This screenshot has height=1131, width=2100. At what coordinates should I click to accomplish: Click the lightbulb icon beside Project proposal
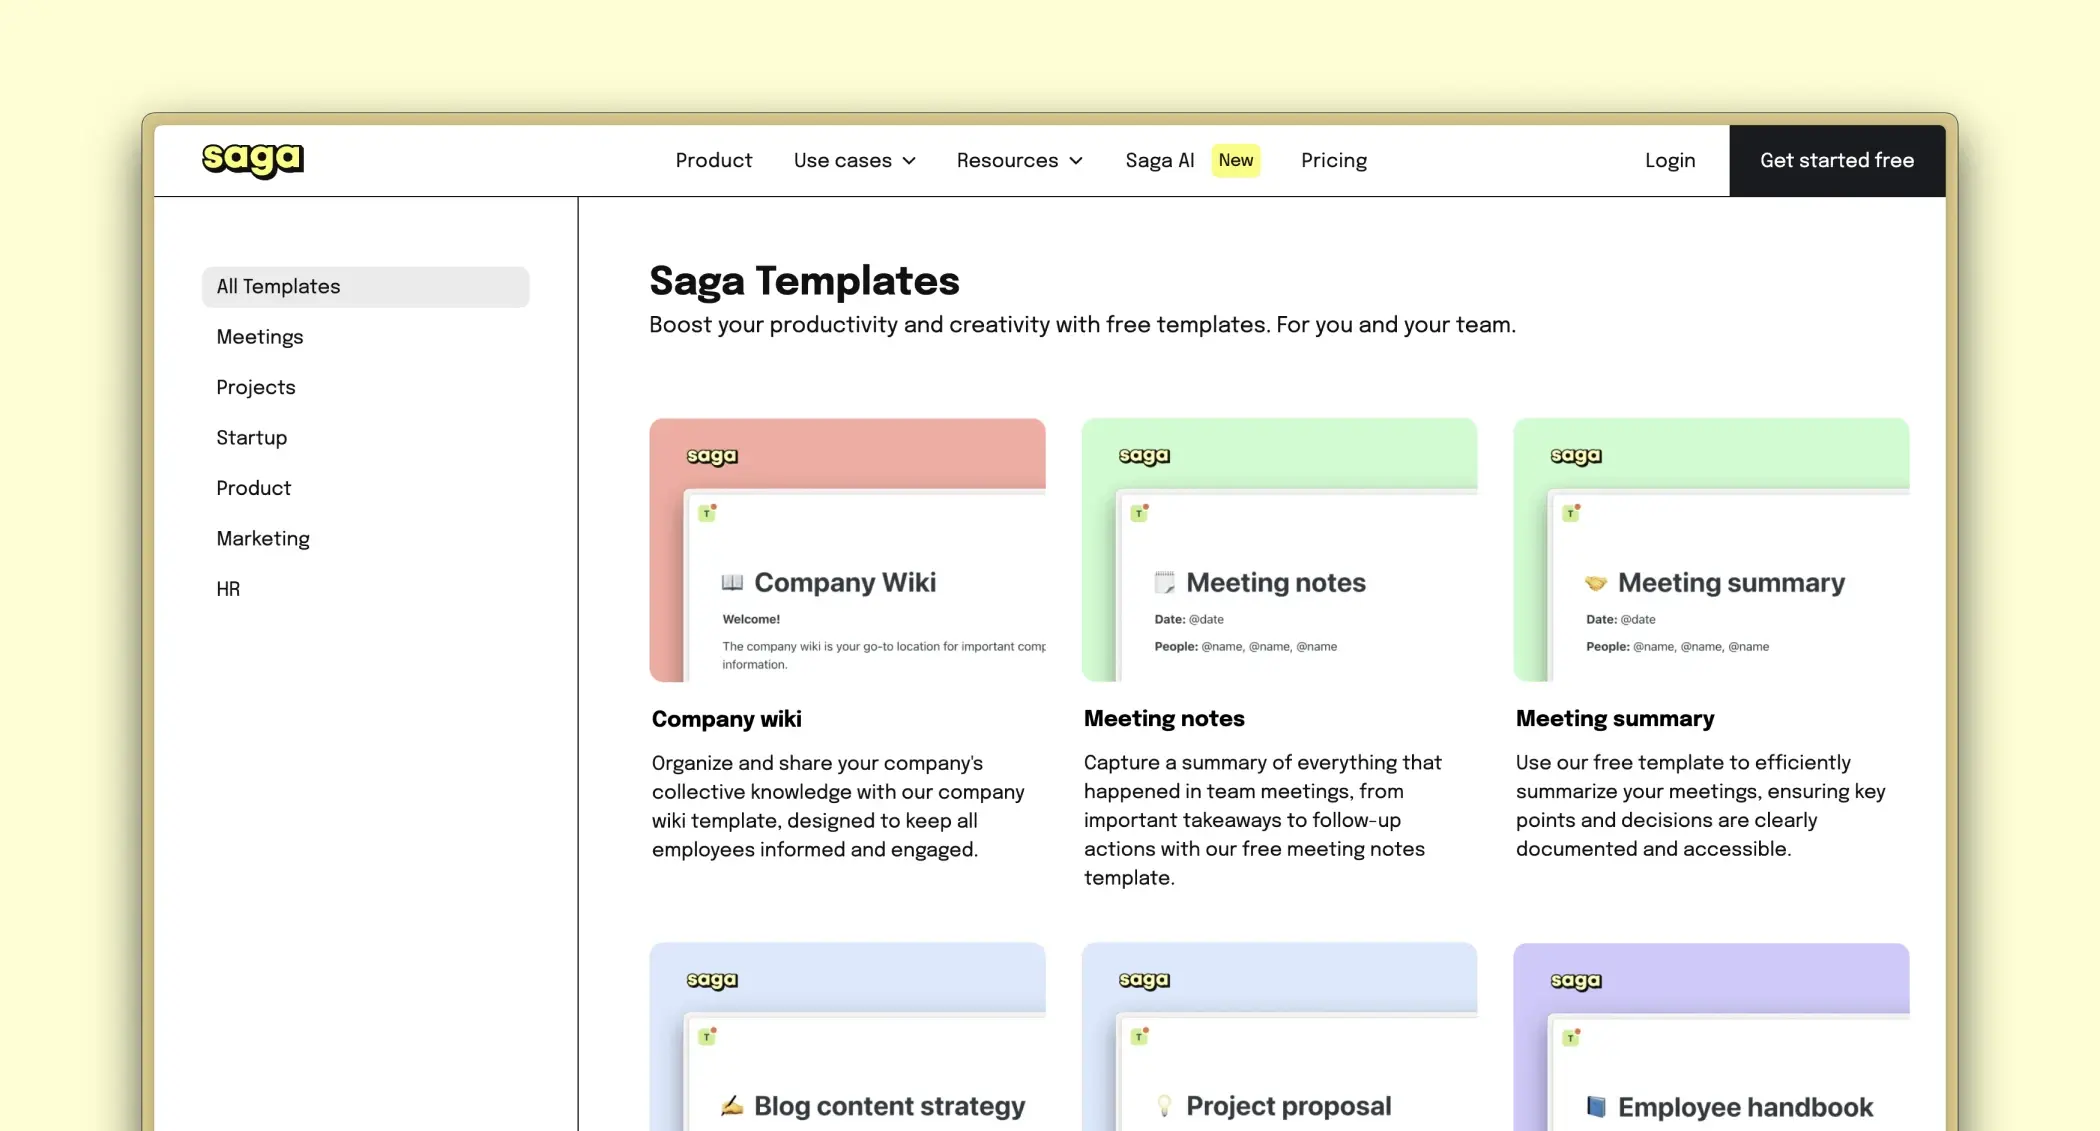(x=1163, y=1106)
